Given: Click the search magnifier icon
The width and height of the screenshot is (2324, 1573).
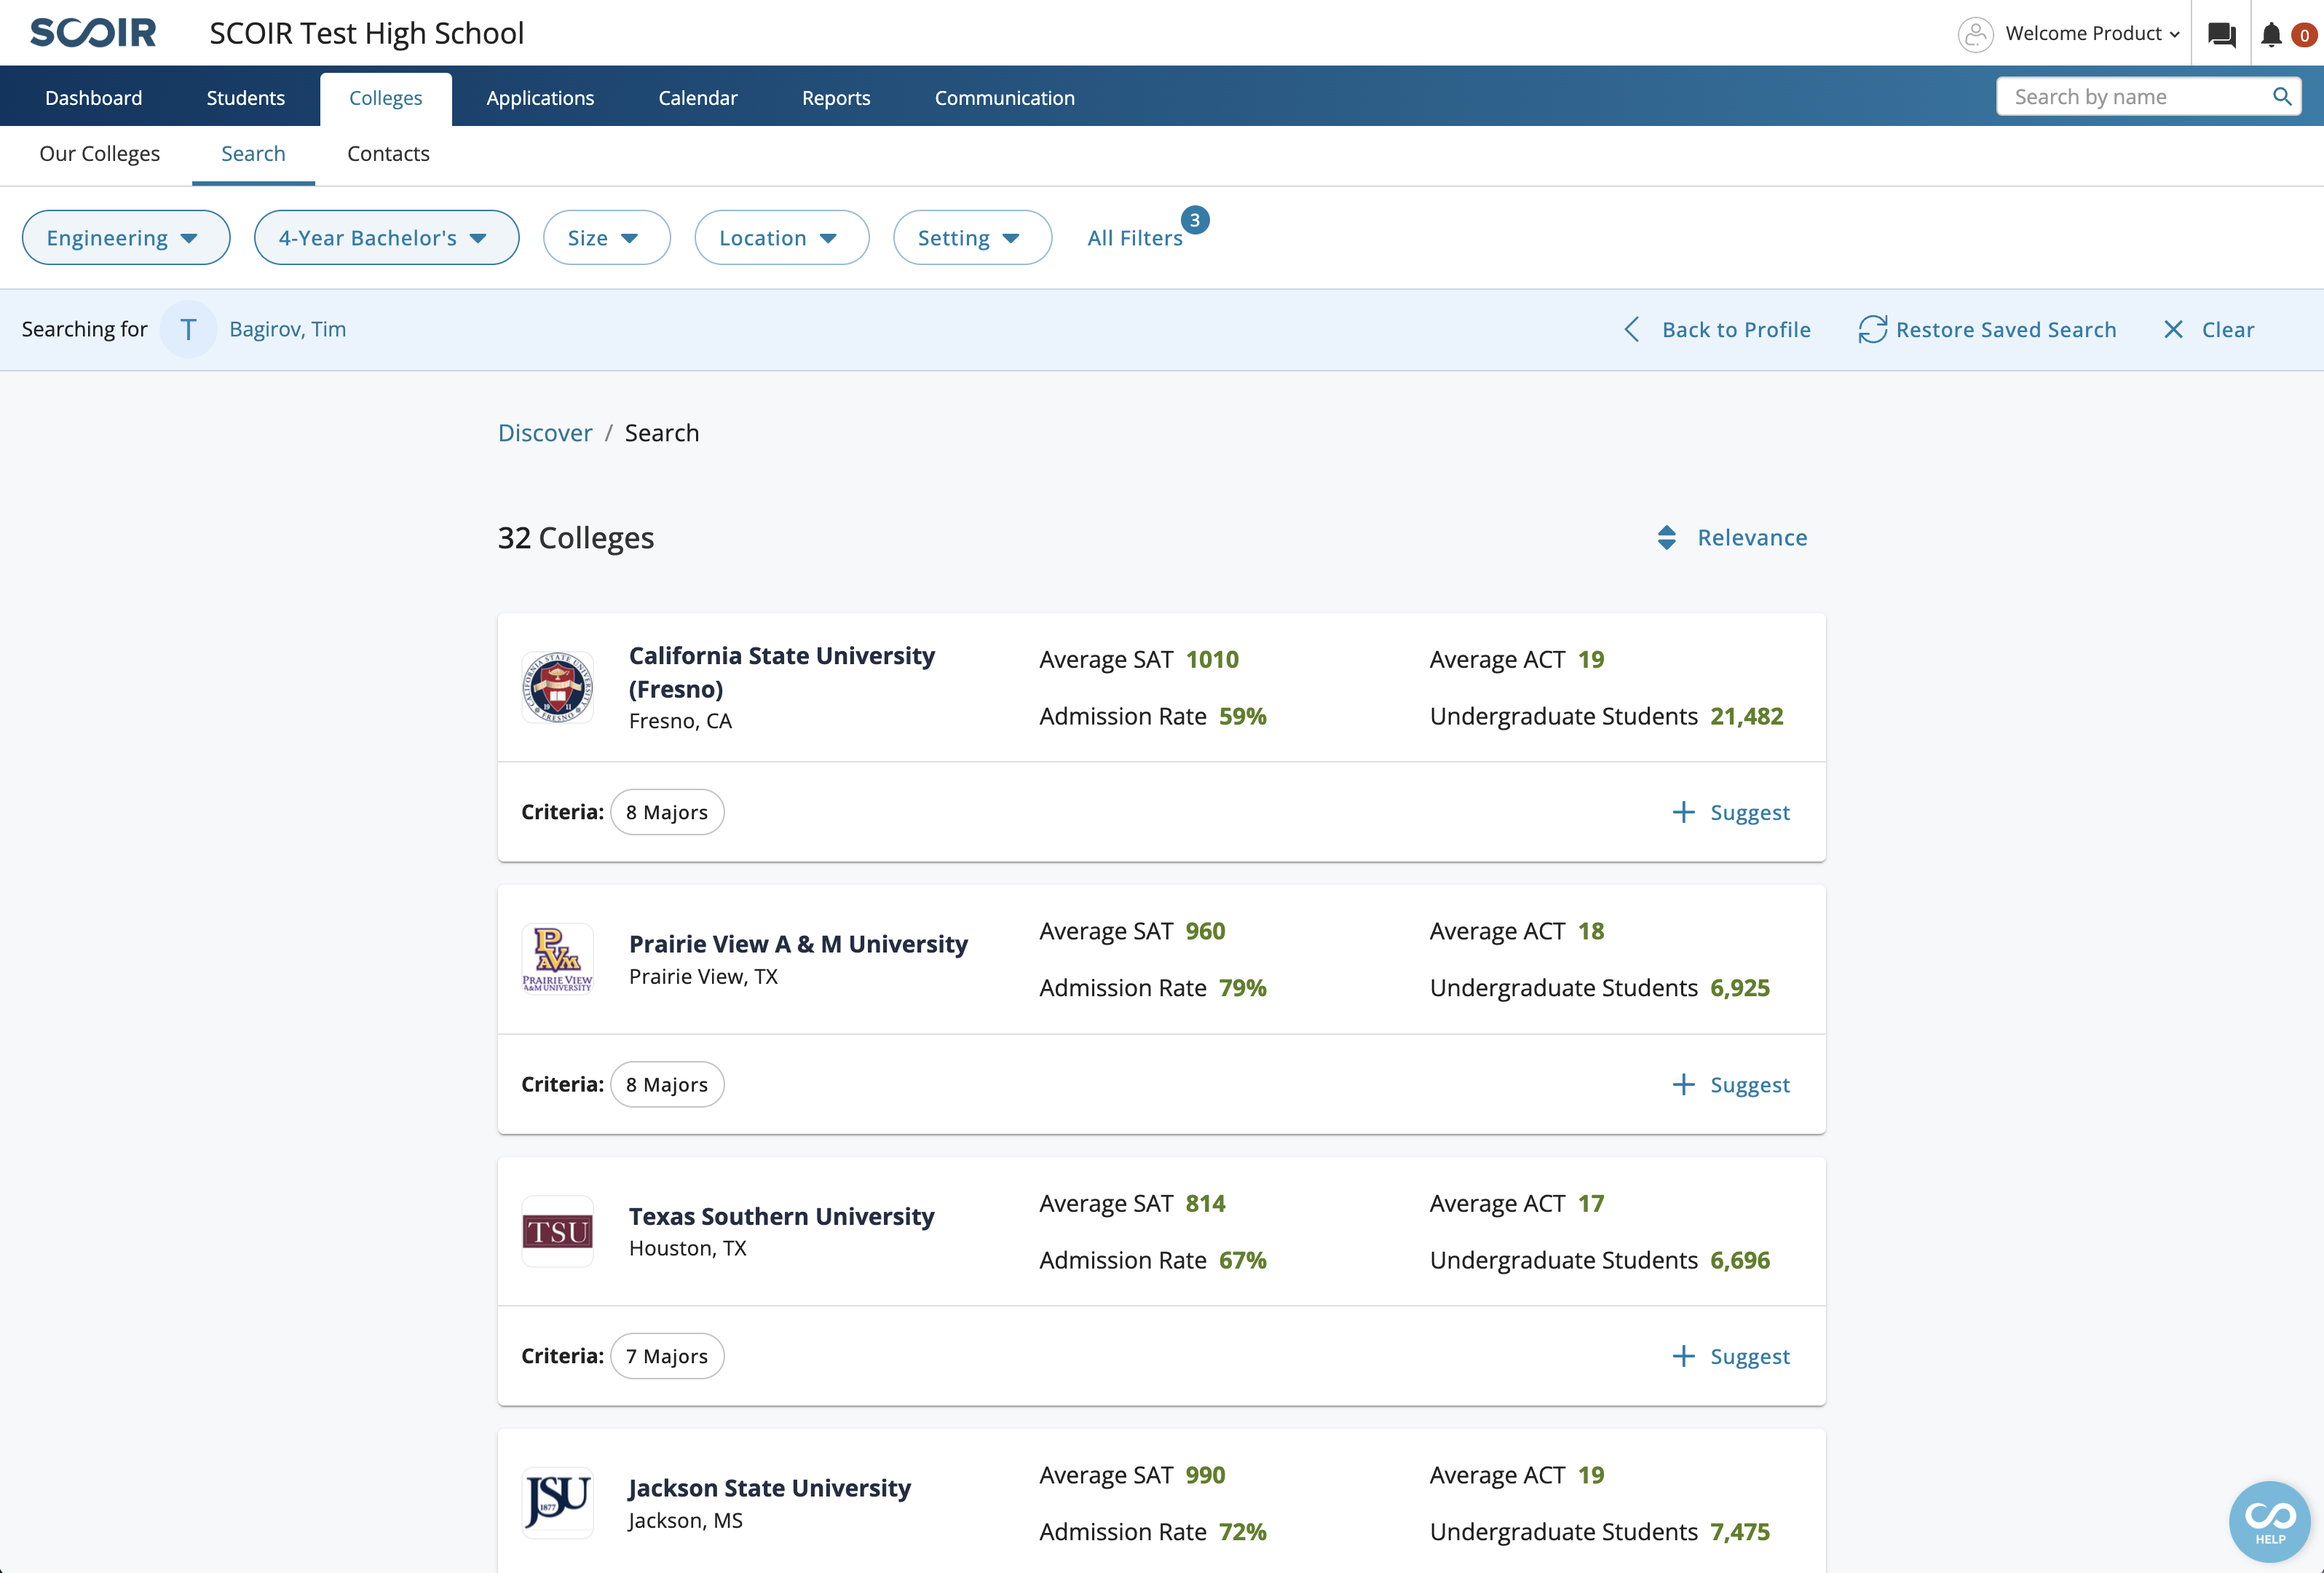Looking at the screenshot, I should (x=2281, y=96).
